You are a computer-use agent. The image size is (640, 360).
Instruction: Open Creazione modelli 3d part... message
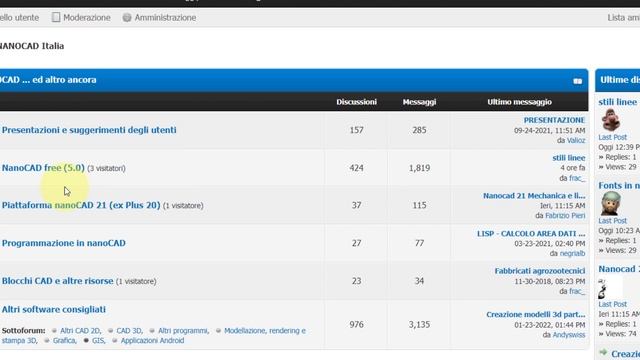tap(536, 315)
